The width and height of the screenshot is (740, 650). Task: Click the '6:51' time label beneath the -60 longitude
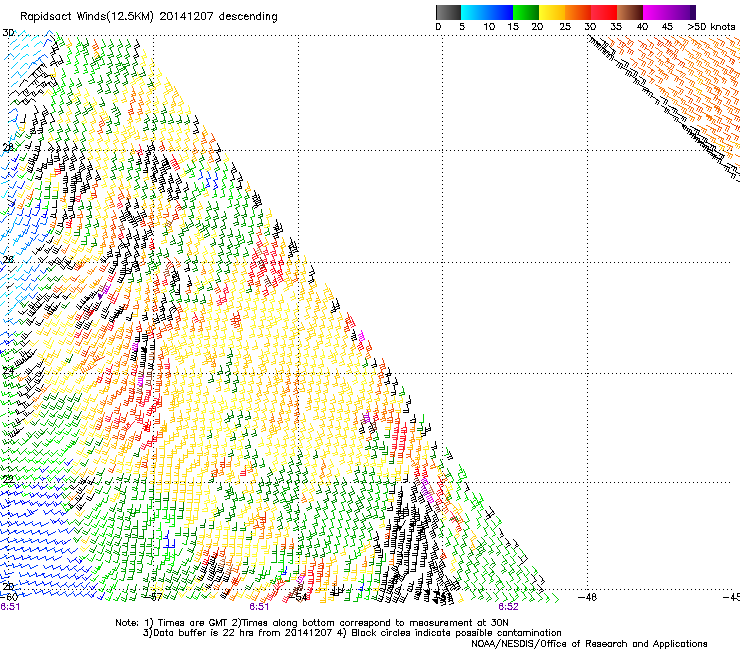[x=10, y=607]
